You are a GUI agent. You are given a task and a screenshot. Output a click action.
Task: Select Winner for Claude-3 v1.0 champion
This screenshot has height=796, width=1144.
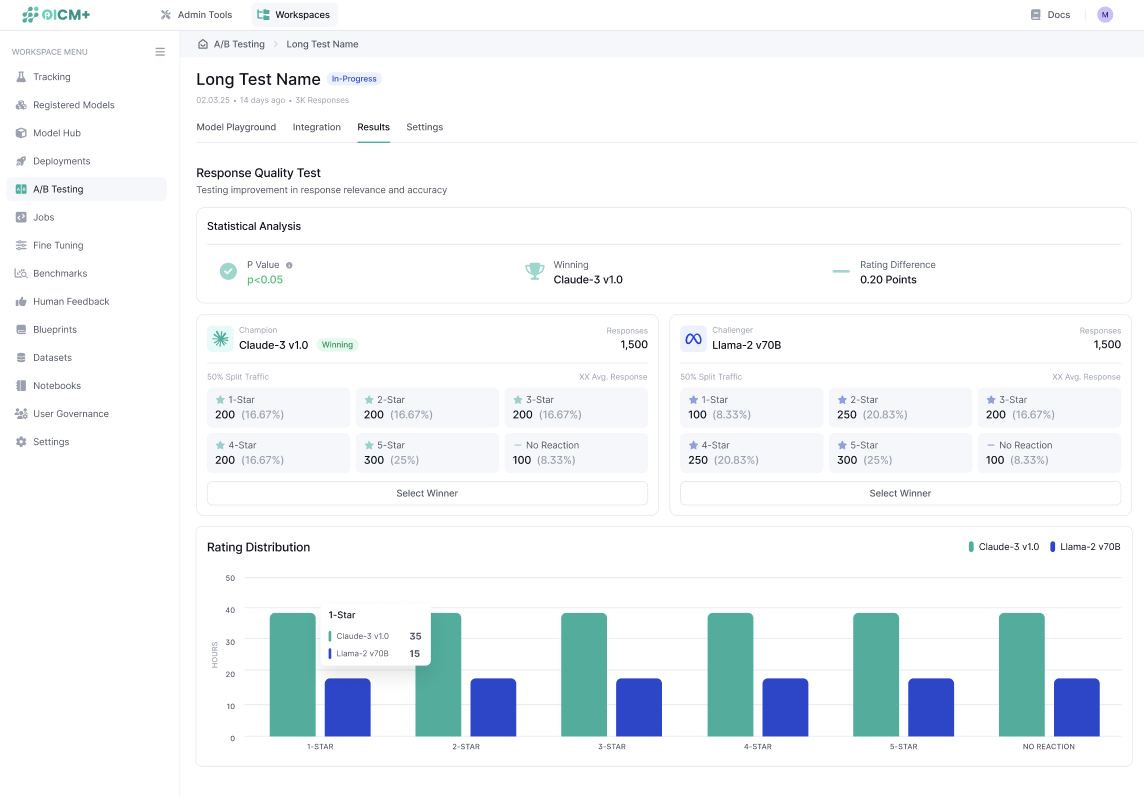427,493
